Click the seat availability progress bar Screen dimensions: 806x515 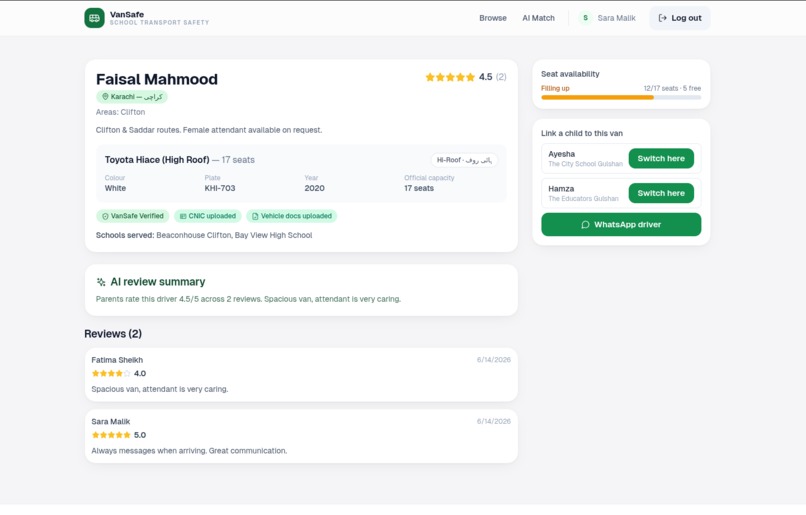pos(621,97)
